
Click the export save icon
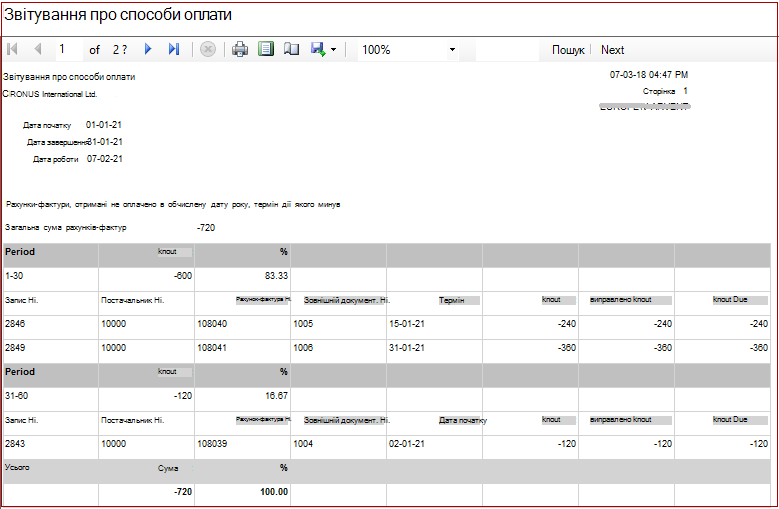pos(318,49)
